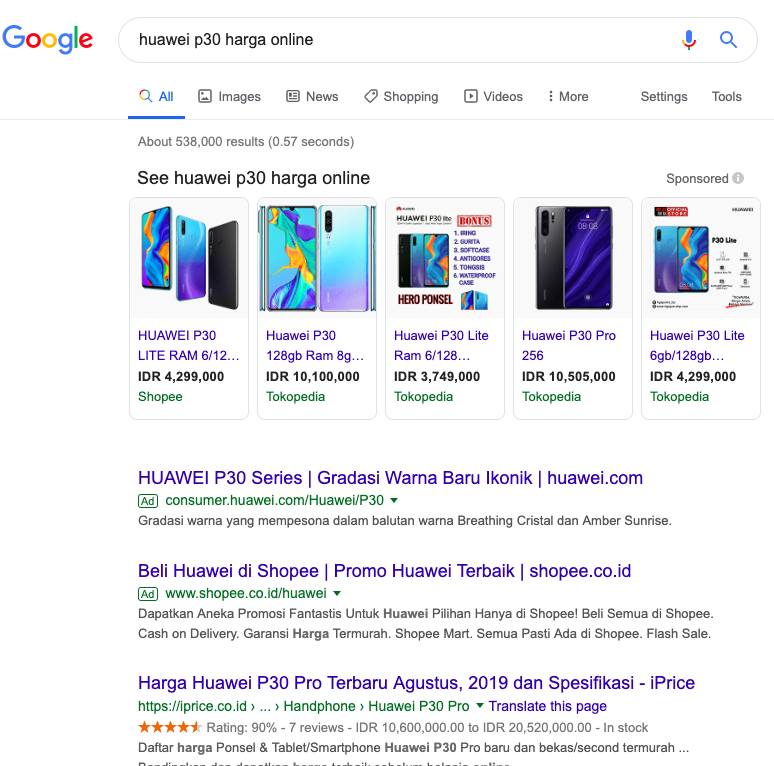Open Huawei P30 Lite 6gb/128gb… listing
Image resolution: width=774 pixels, height=766 pixels.
pyautogui.click(x=697, y=345)
